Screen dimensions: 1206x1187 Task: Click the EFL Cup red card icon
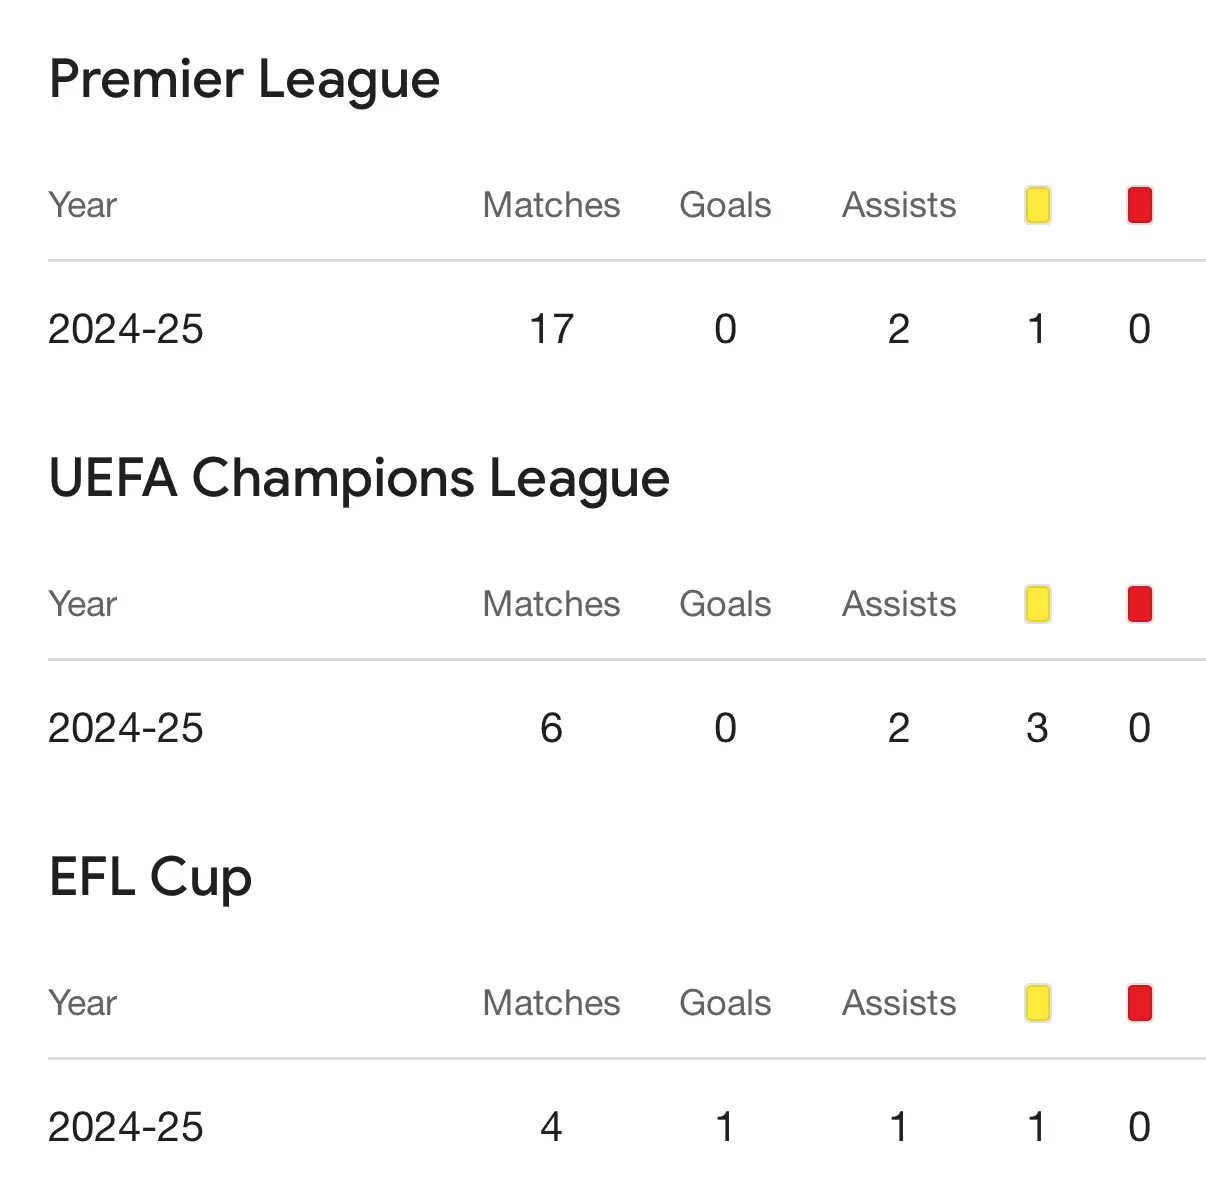(1139, 1003)
